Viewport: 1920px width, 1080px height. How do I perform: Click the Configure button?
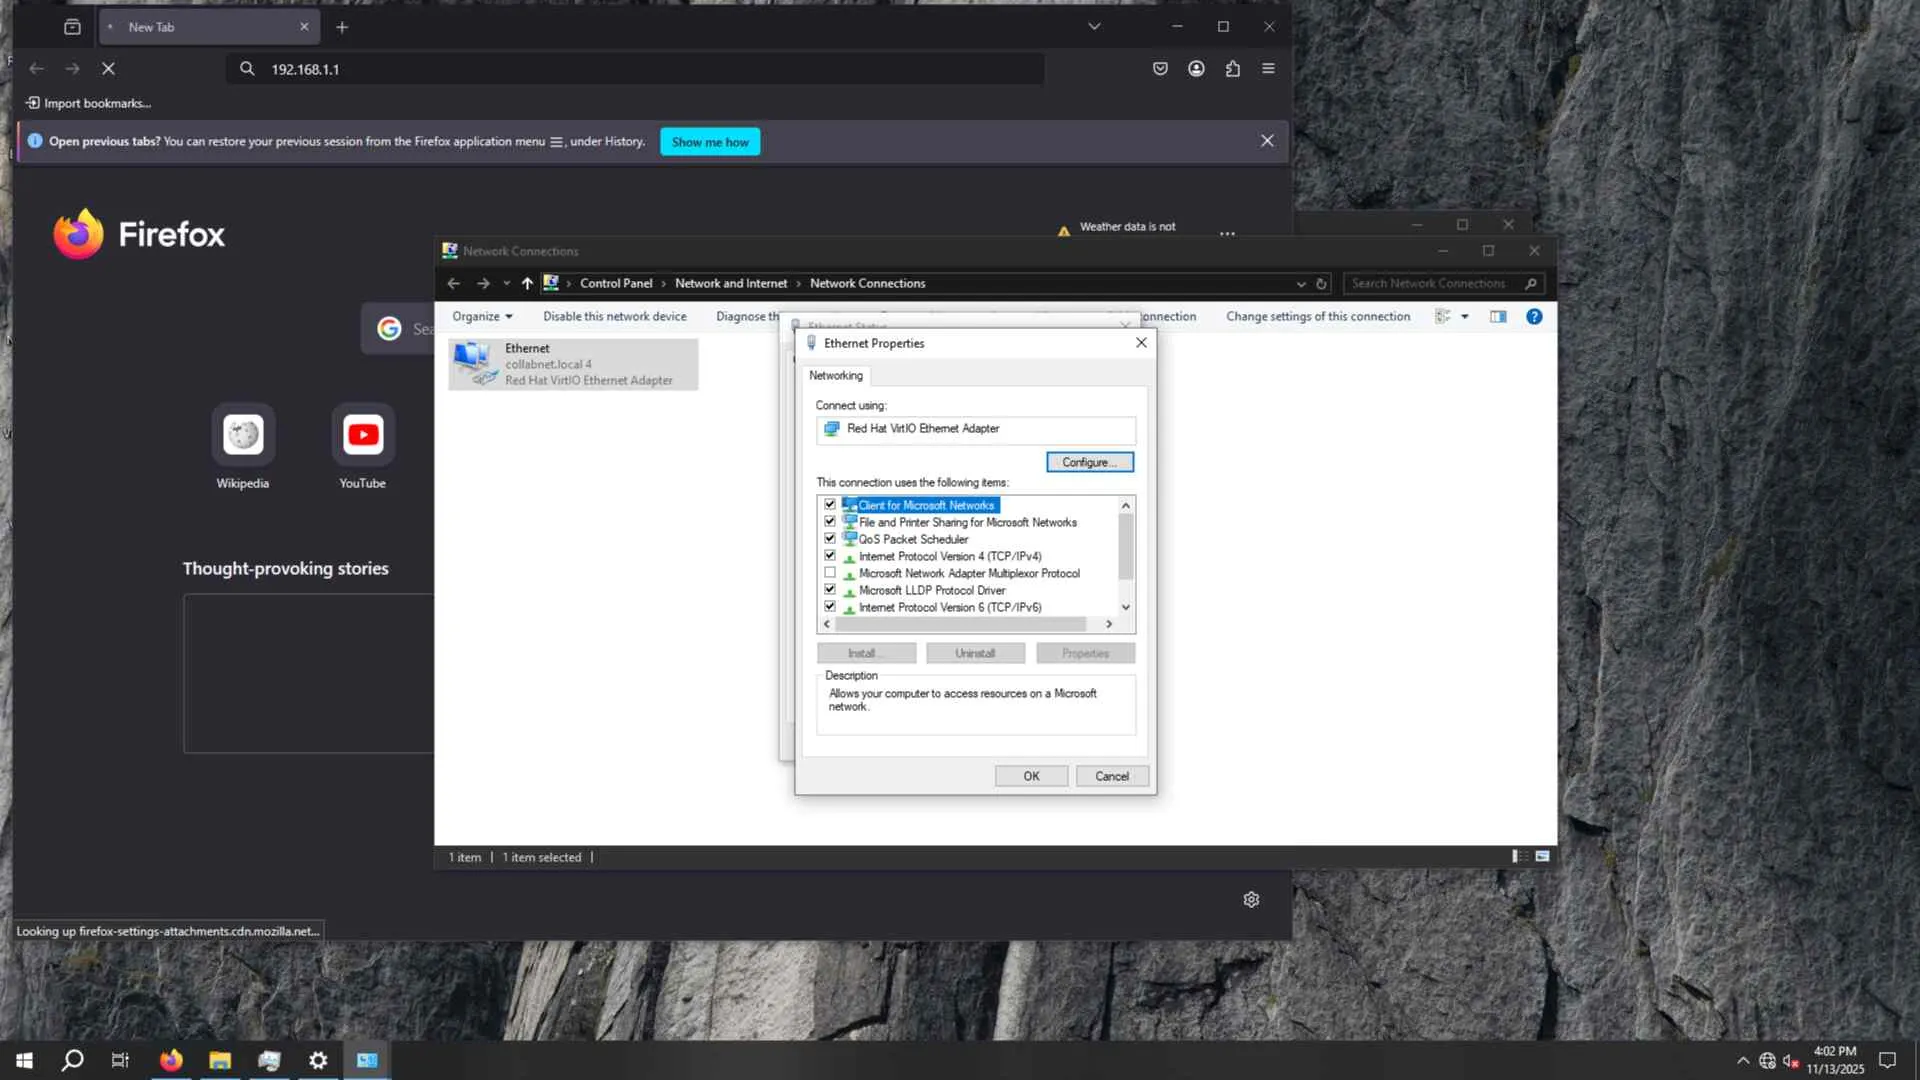pos(1089,463)
